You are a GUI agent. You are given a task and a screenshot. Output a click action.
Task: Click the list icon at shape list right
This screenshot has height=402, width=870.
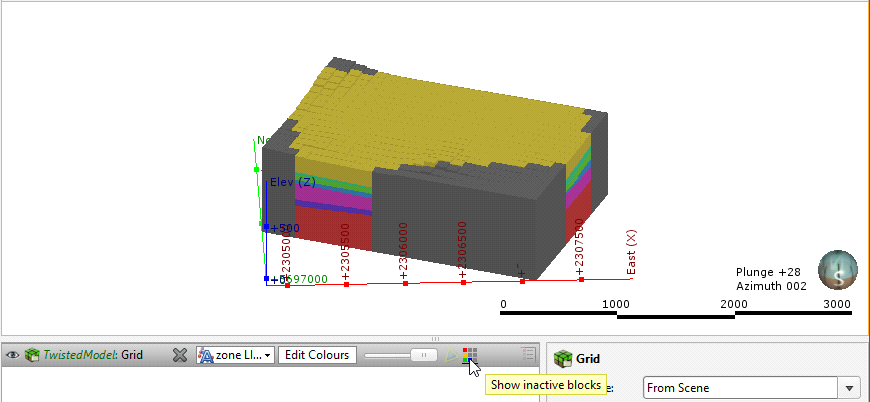tap(529, 354)
